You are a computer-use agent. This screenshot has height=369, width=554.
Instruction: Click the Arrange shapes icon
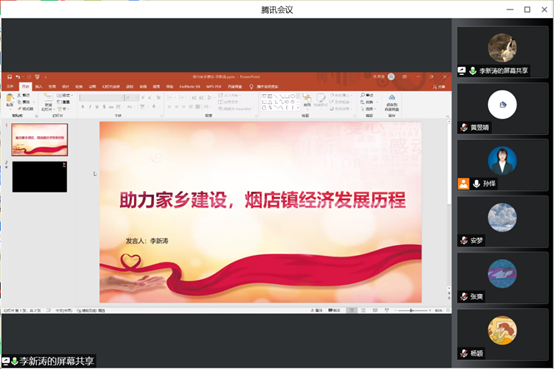[307, 98]
